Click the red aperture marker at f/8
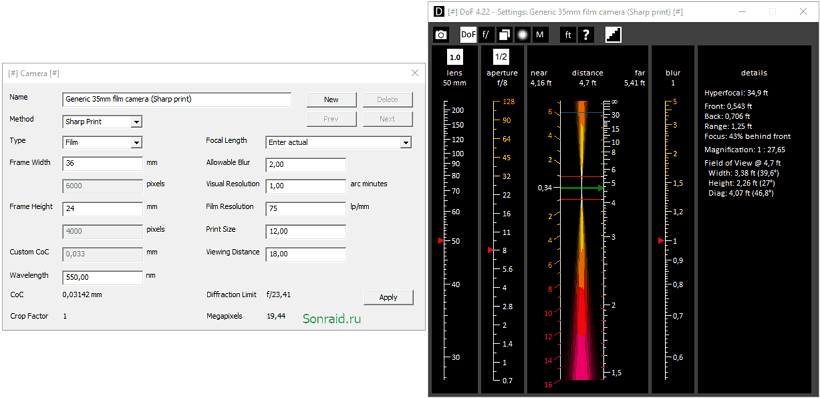 pos(491,251)
